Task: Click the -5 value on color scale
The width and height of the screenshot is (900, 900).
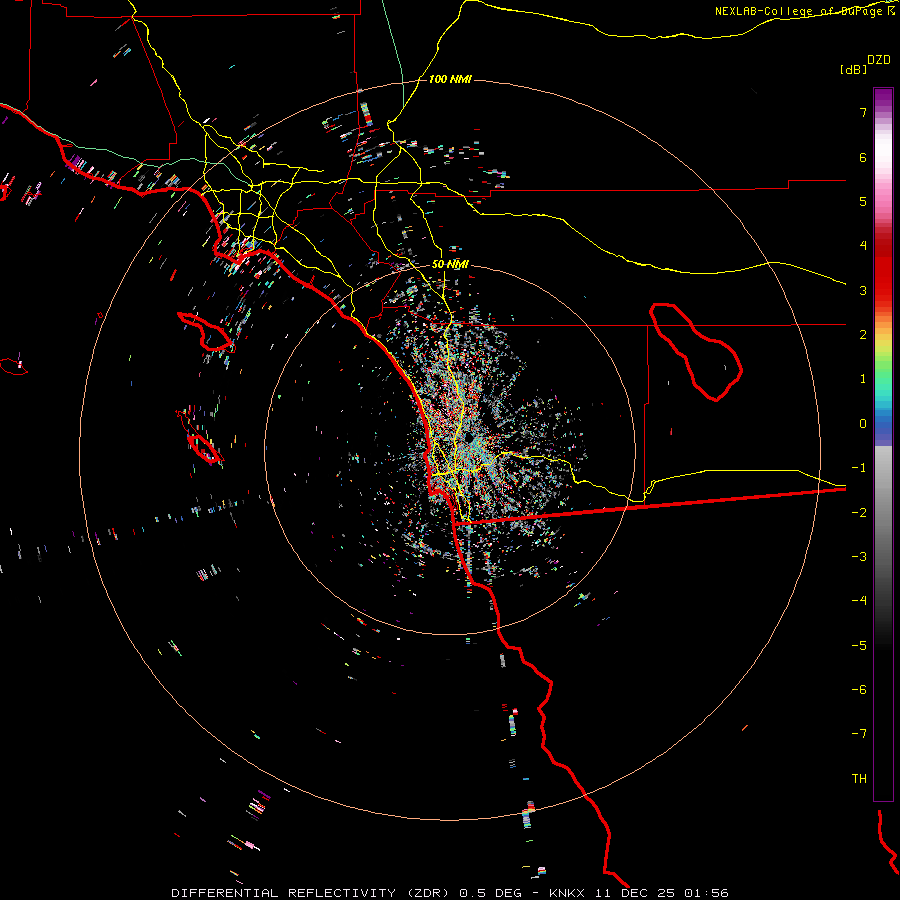Action: 859,645
